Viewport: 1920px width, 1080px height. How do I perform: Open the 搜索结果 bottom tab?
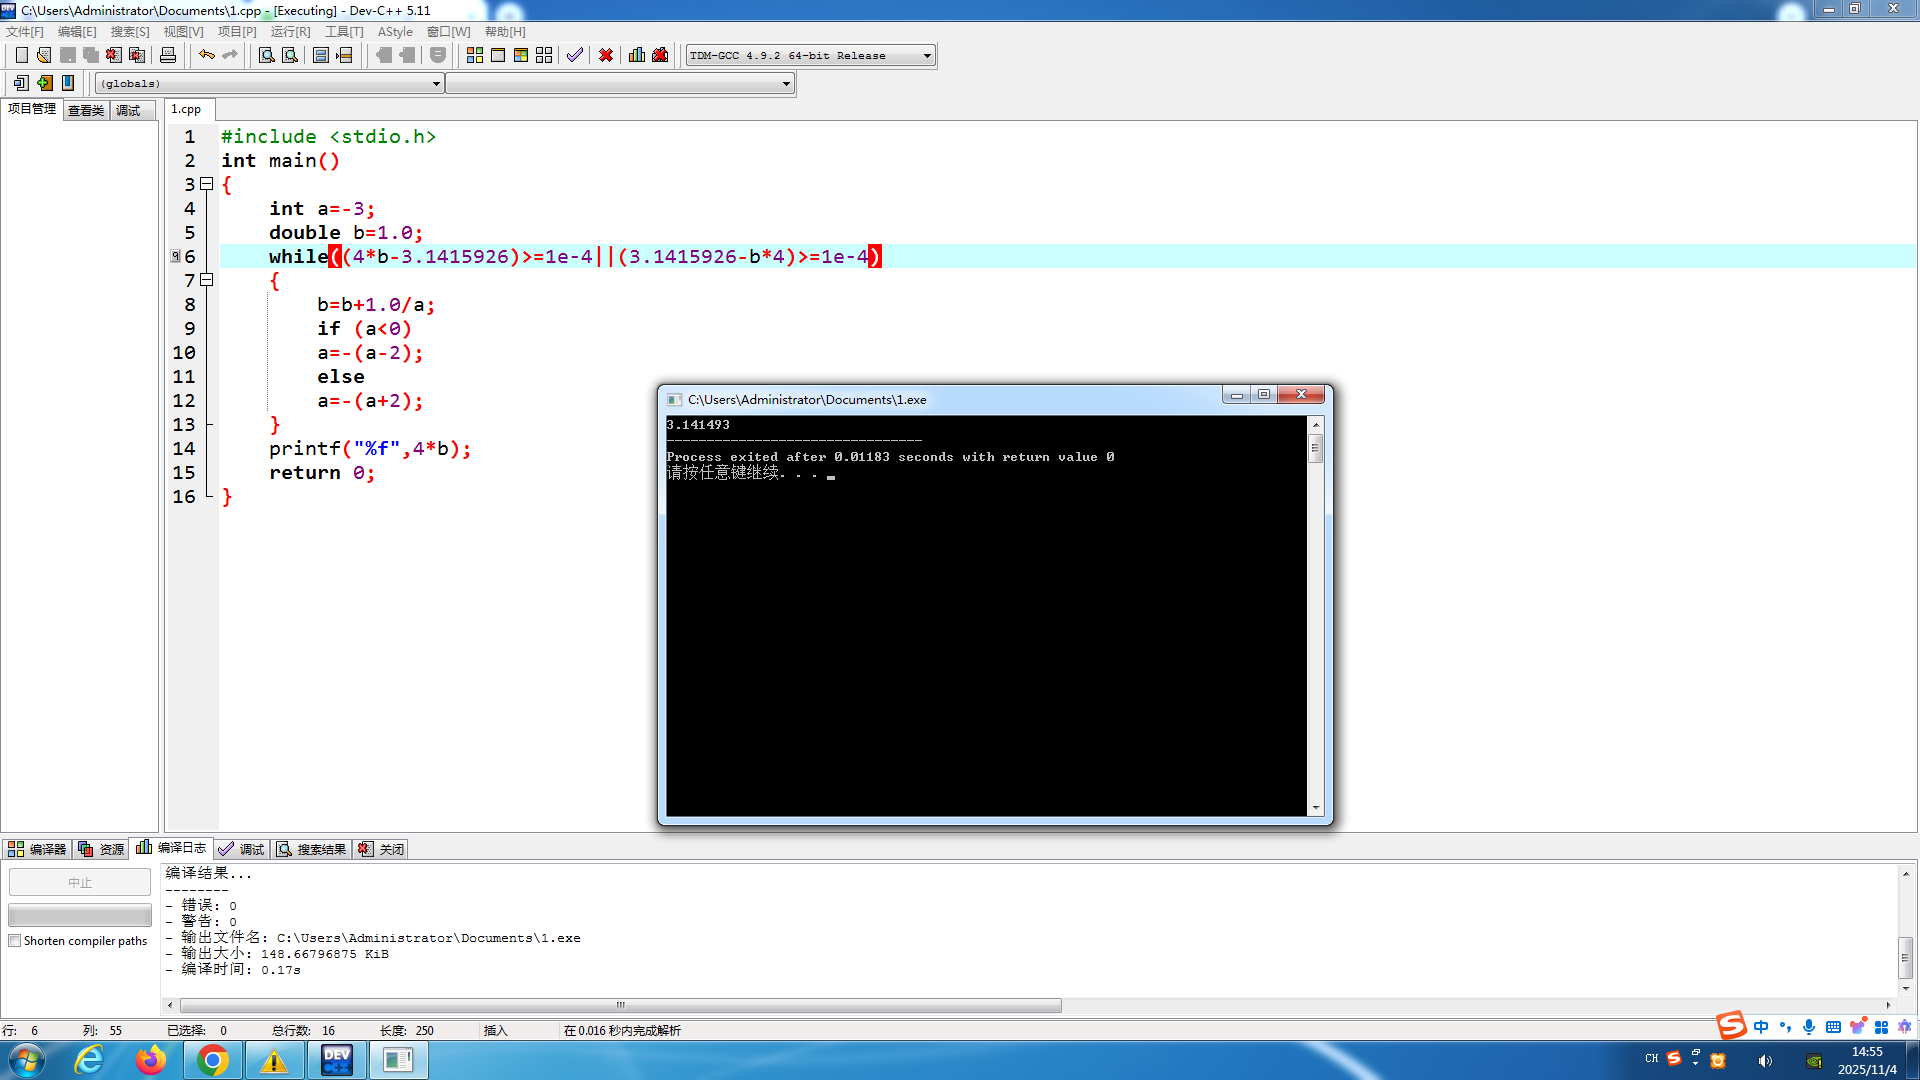pos(312,849)
